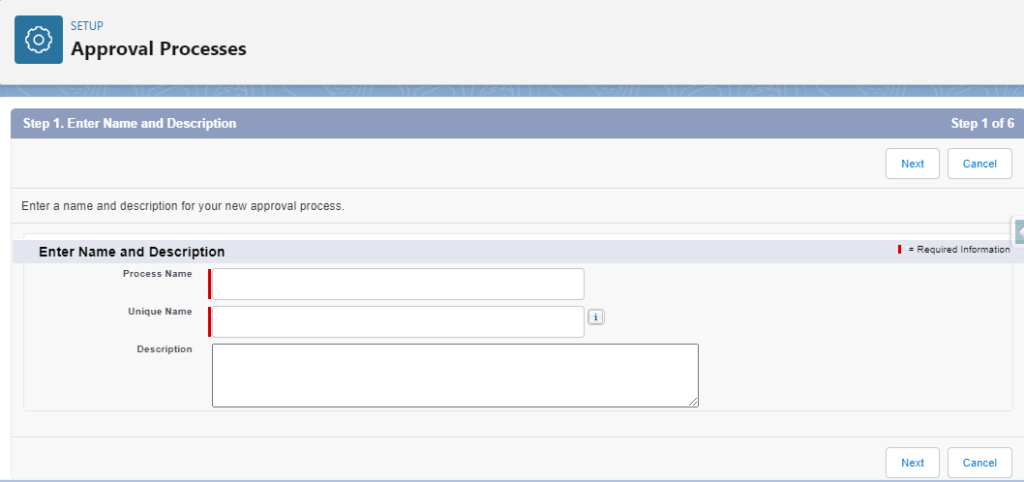The image size is (1024, 482).
Task: Click the Unique Name field label
Action: pyautogui.click(x=159, y=312)
